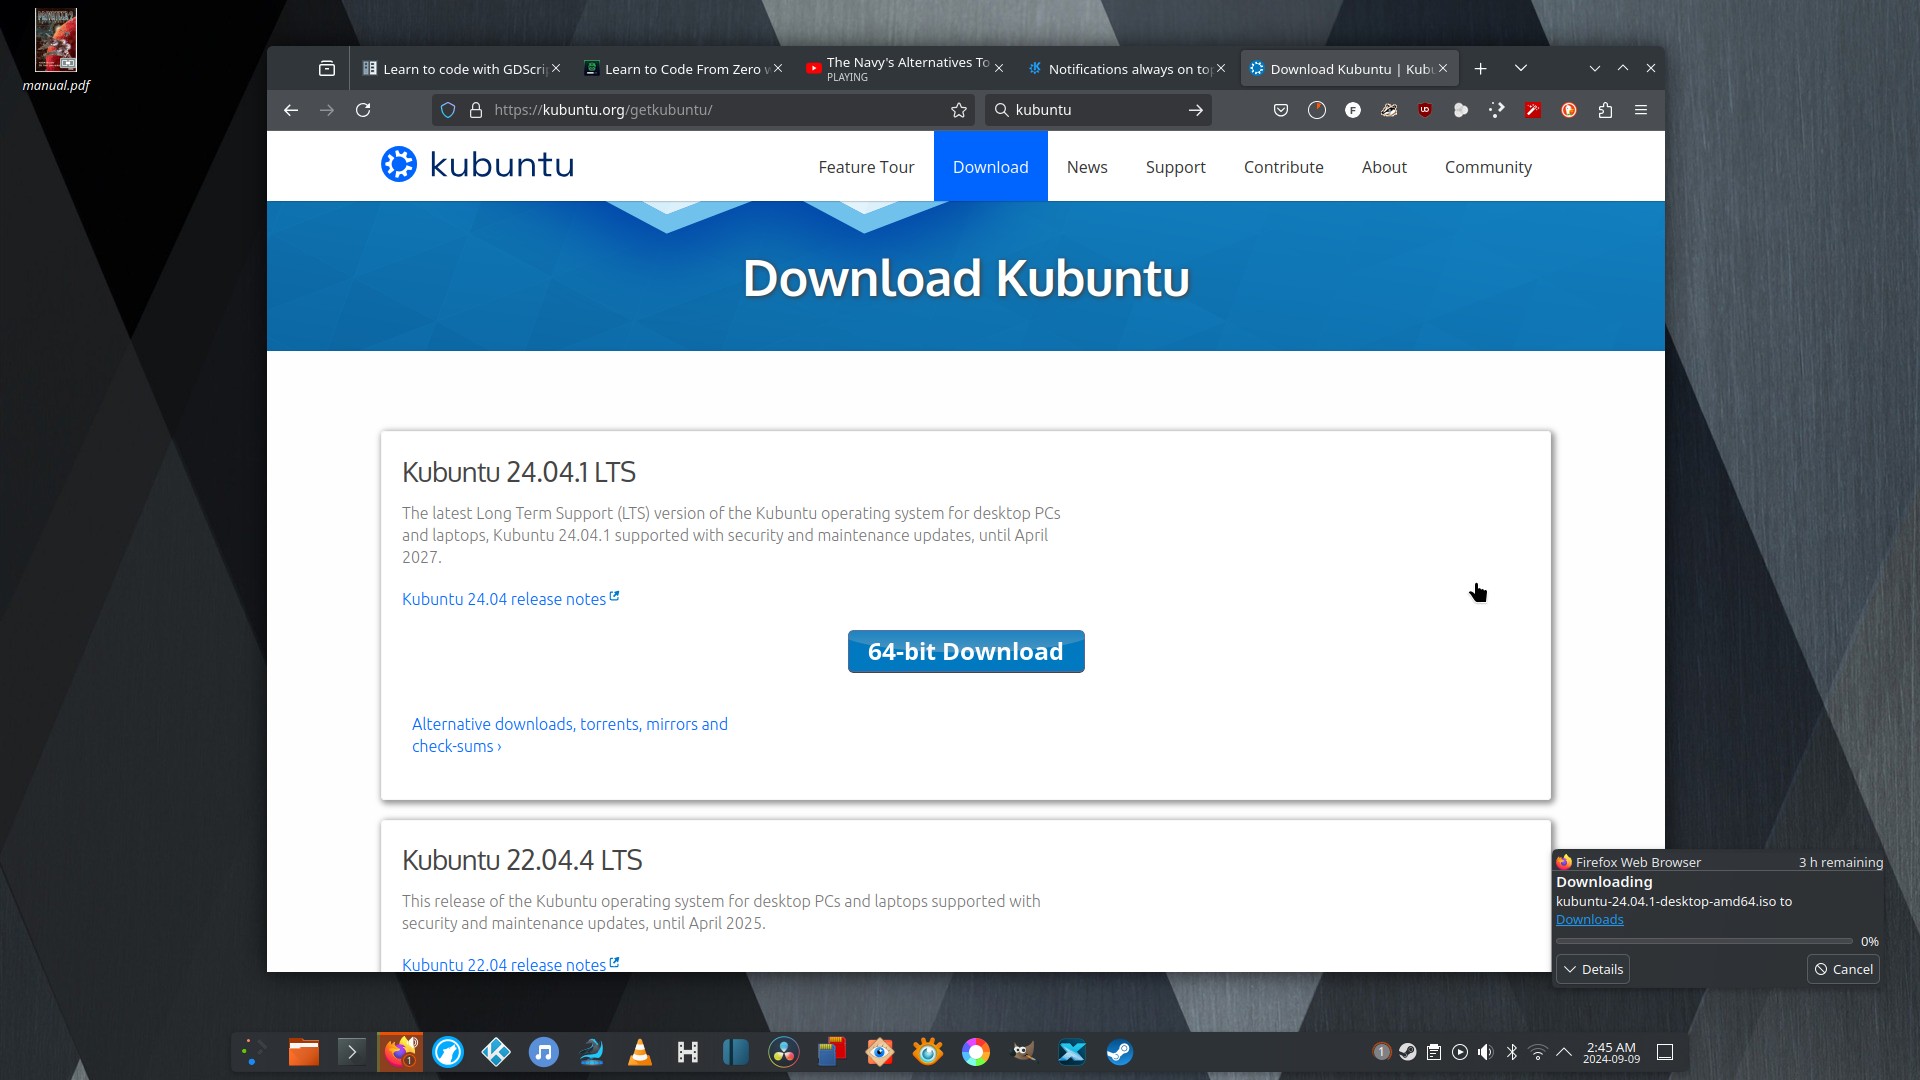Focus the URL address bar
Image resolution: width=1920 pixels, height=1080 pixels.
point(705,110)
